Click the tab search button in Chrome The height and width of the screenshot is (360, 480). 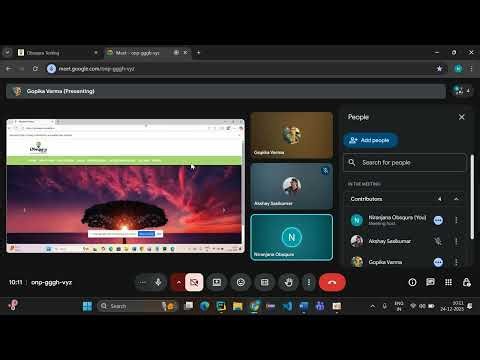(7, 52)
